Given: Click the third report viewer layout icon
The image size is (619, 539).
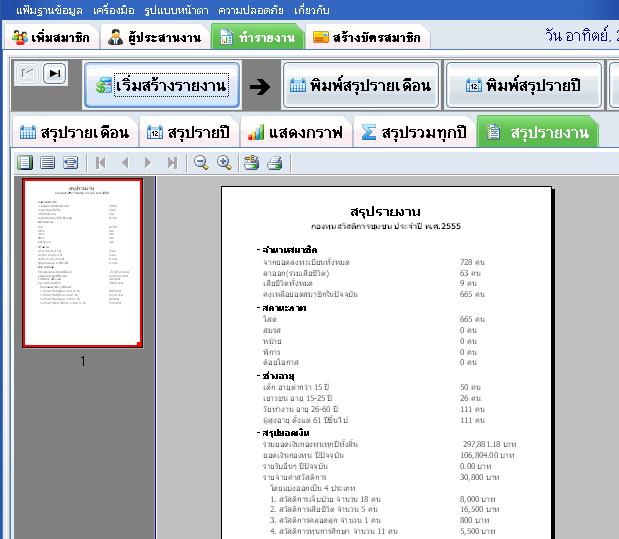Looking at the screenshot, I should tap(71, 162).
